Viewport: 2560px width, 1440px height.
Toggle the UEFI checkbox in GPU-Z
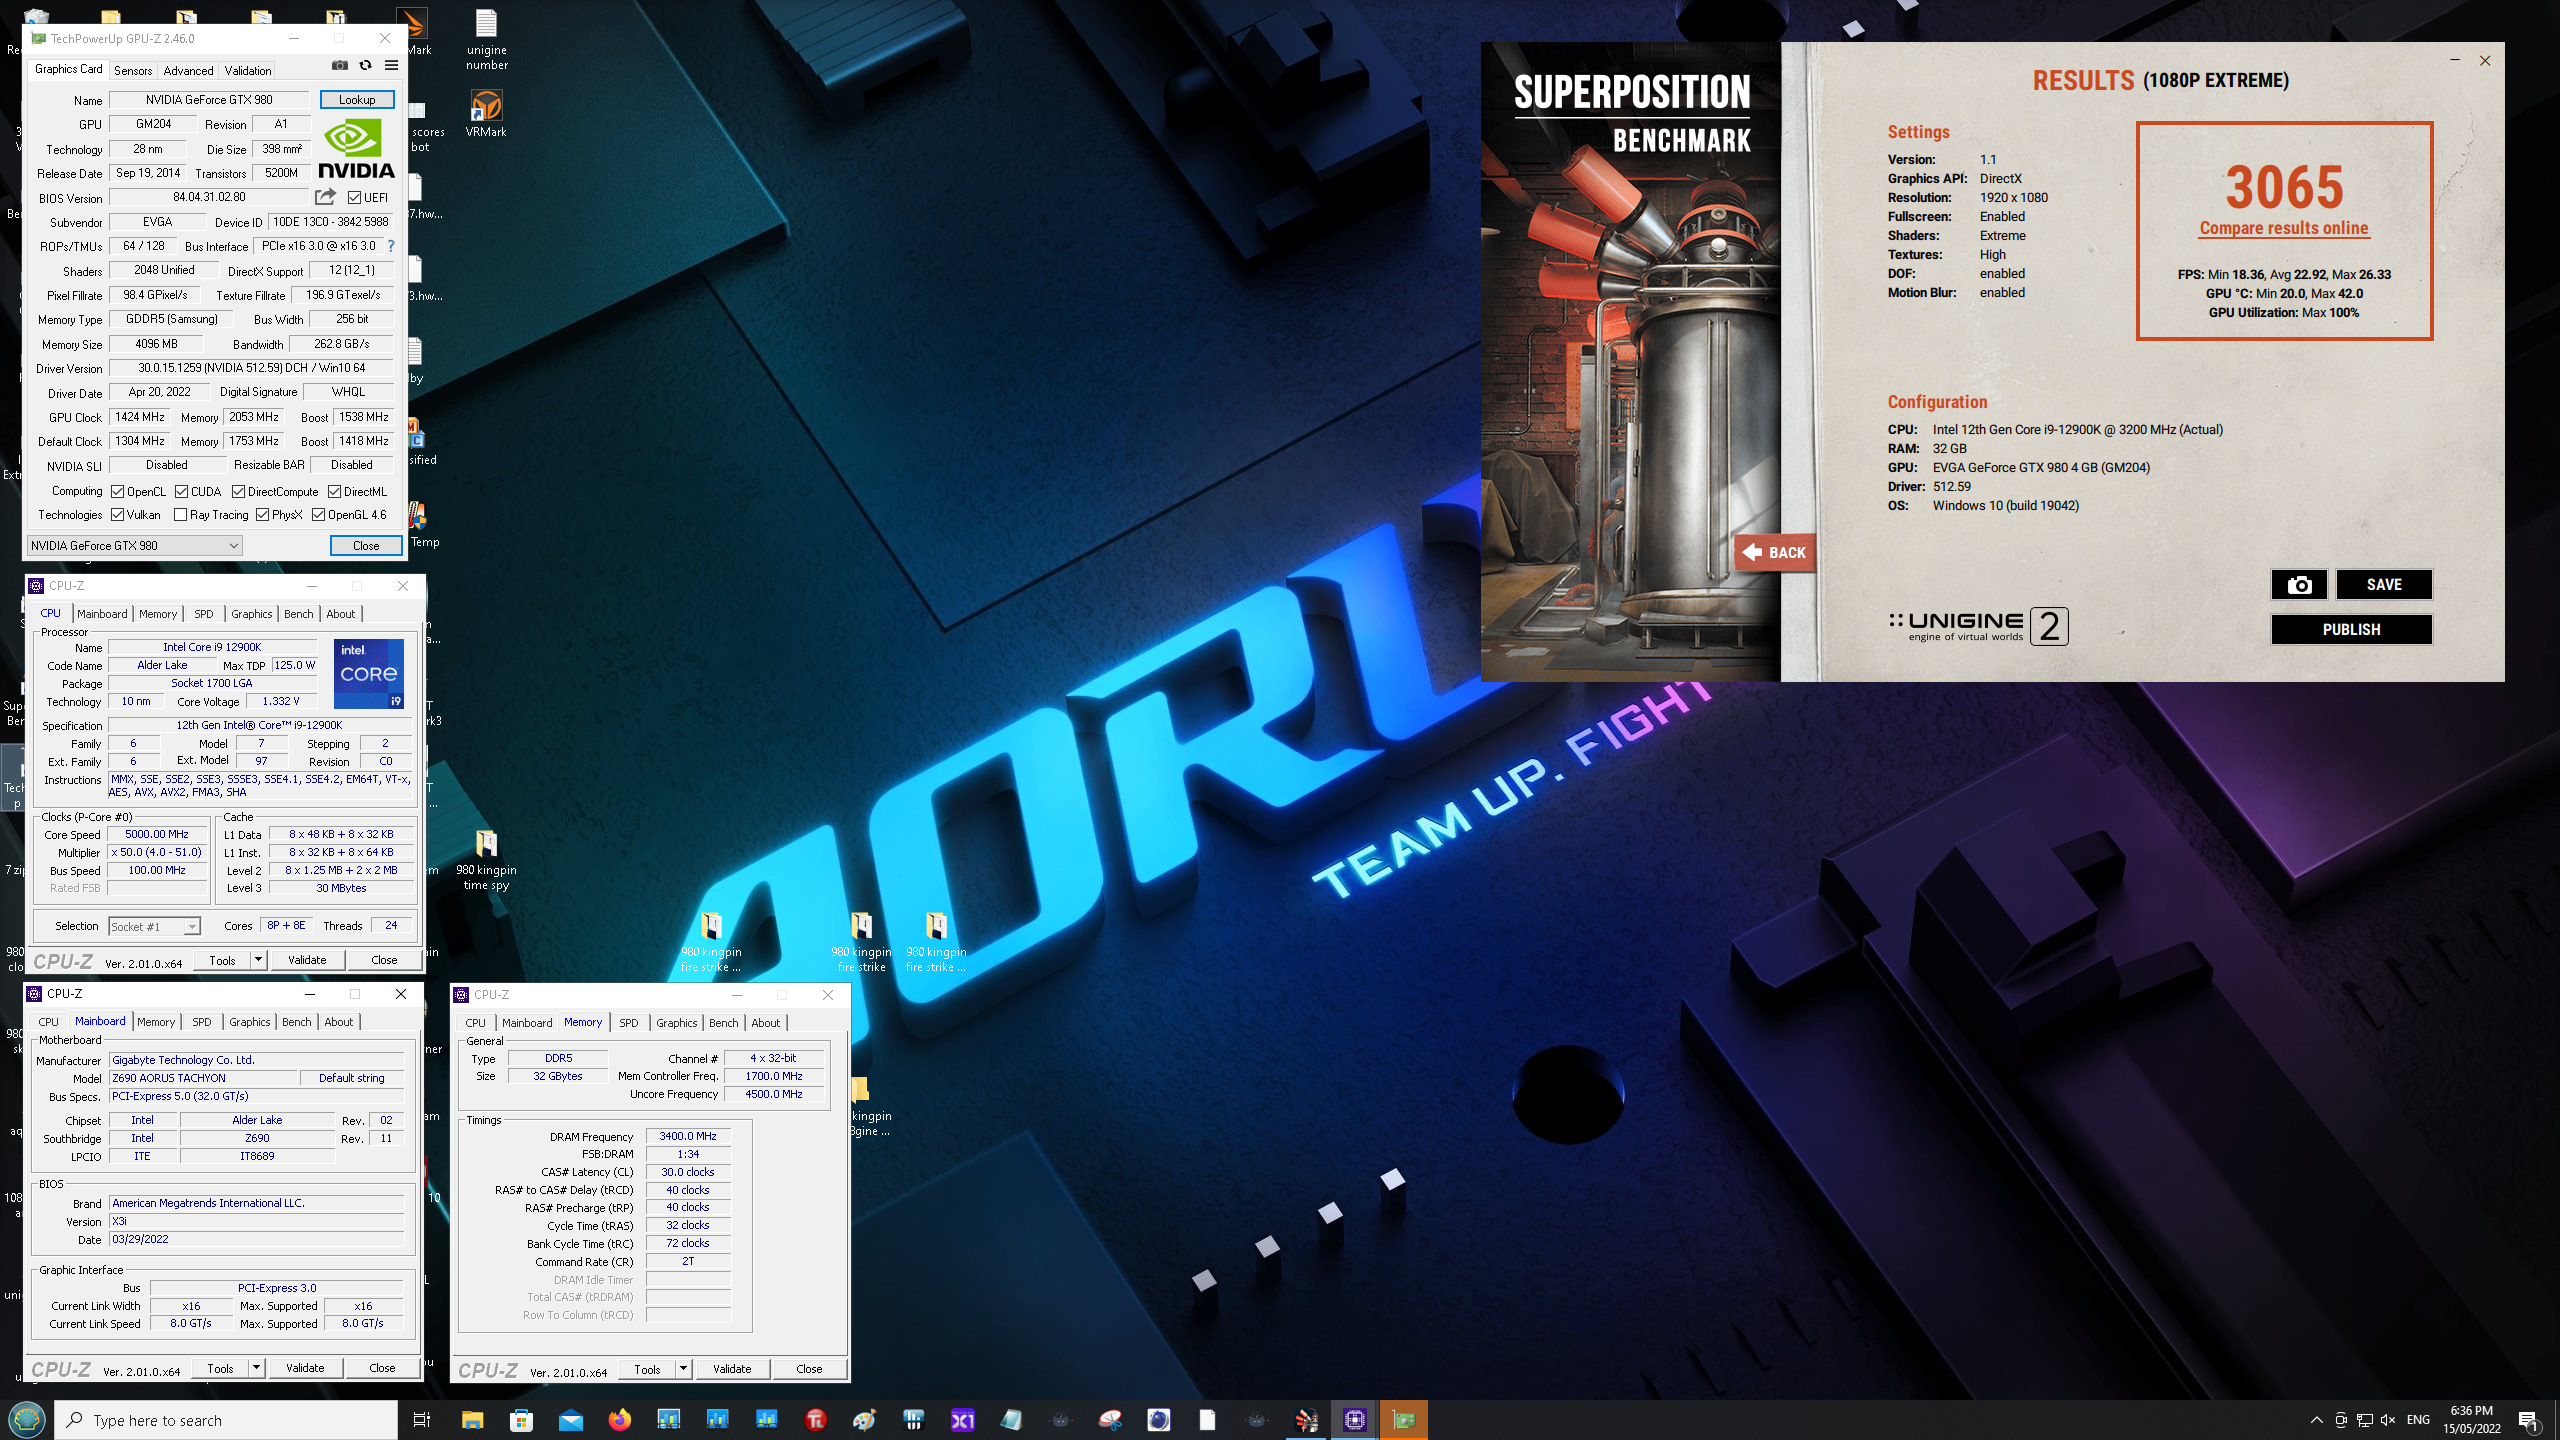click(354, 198)
